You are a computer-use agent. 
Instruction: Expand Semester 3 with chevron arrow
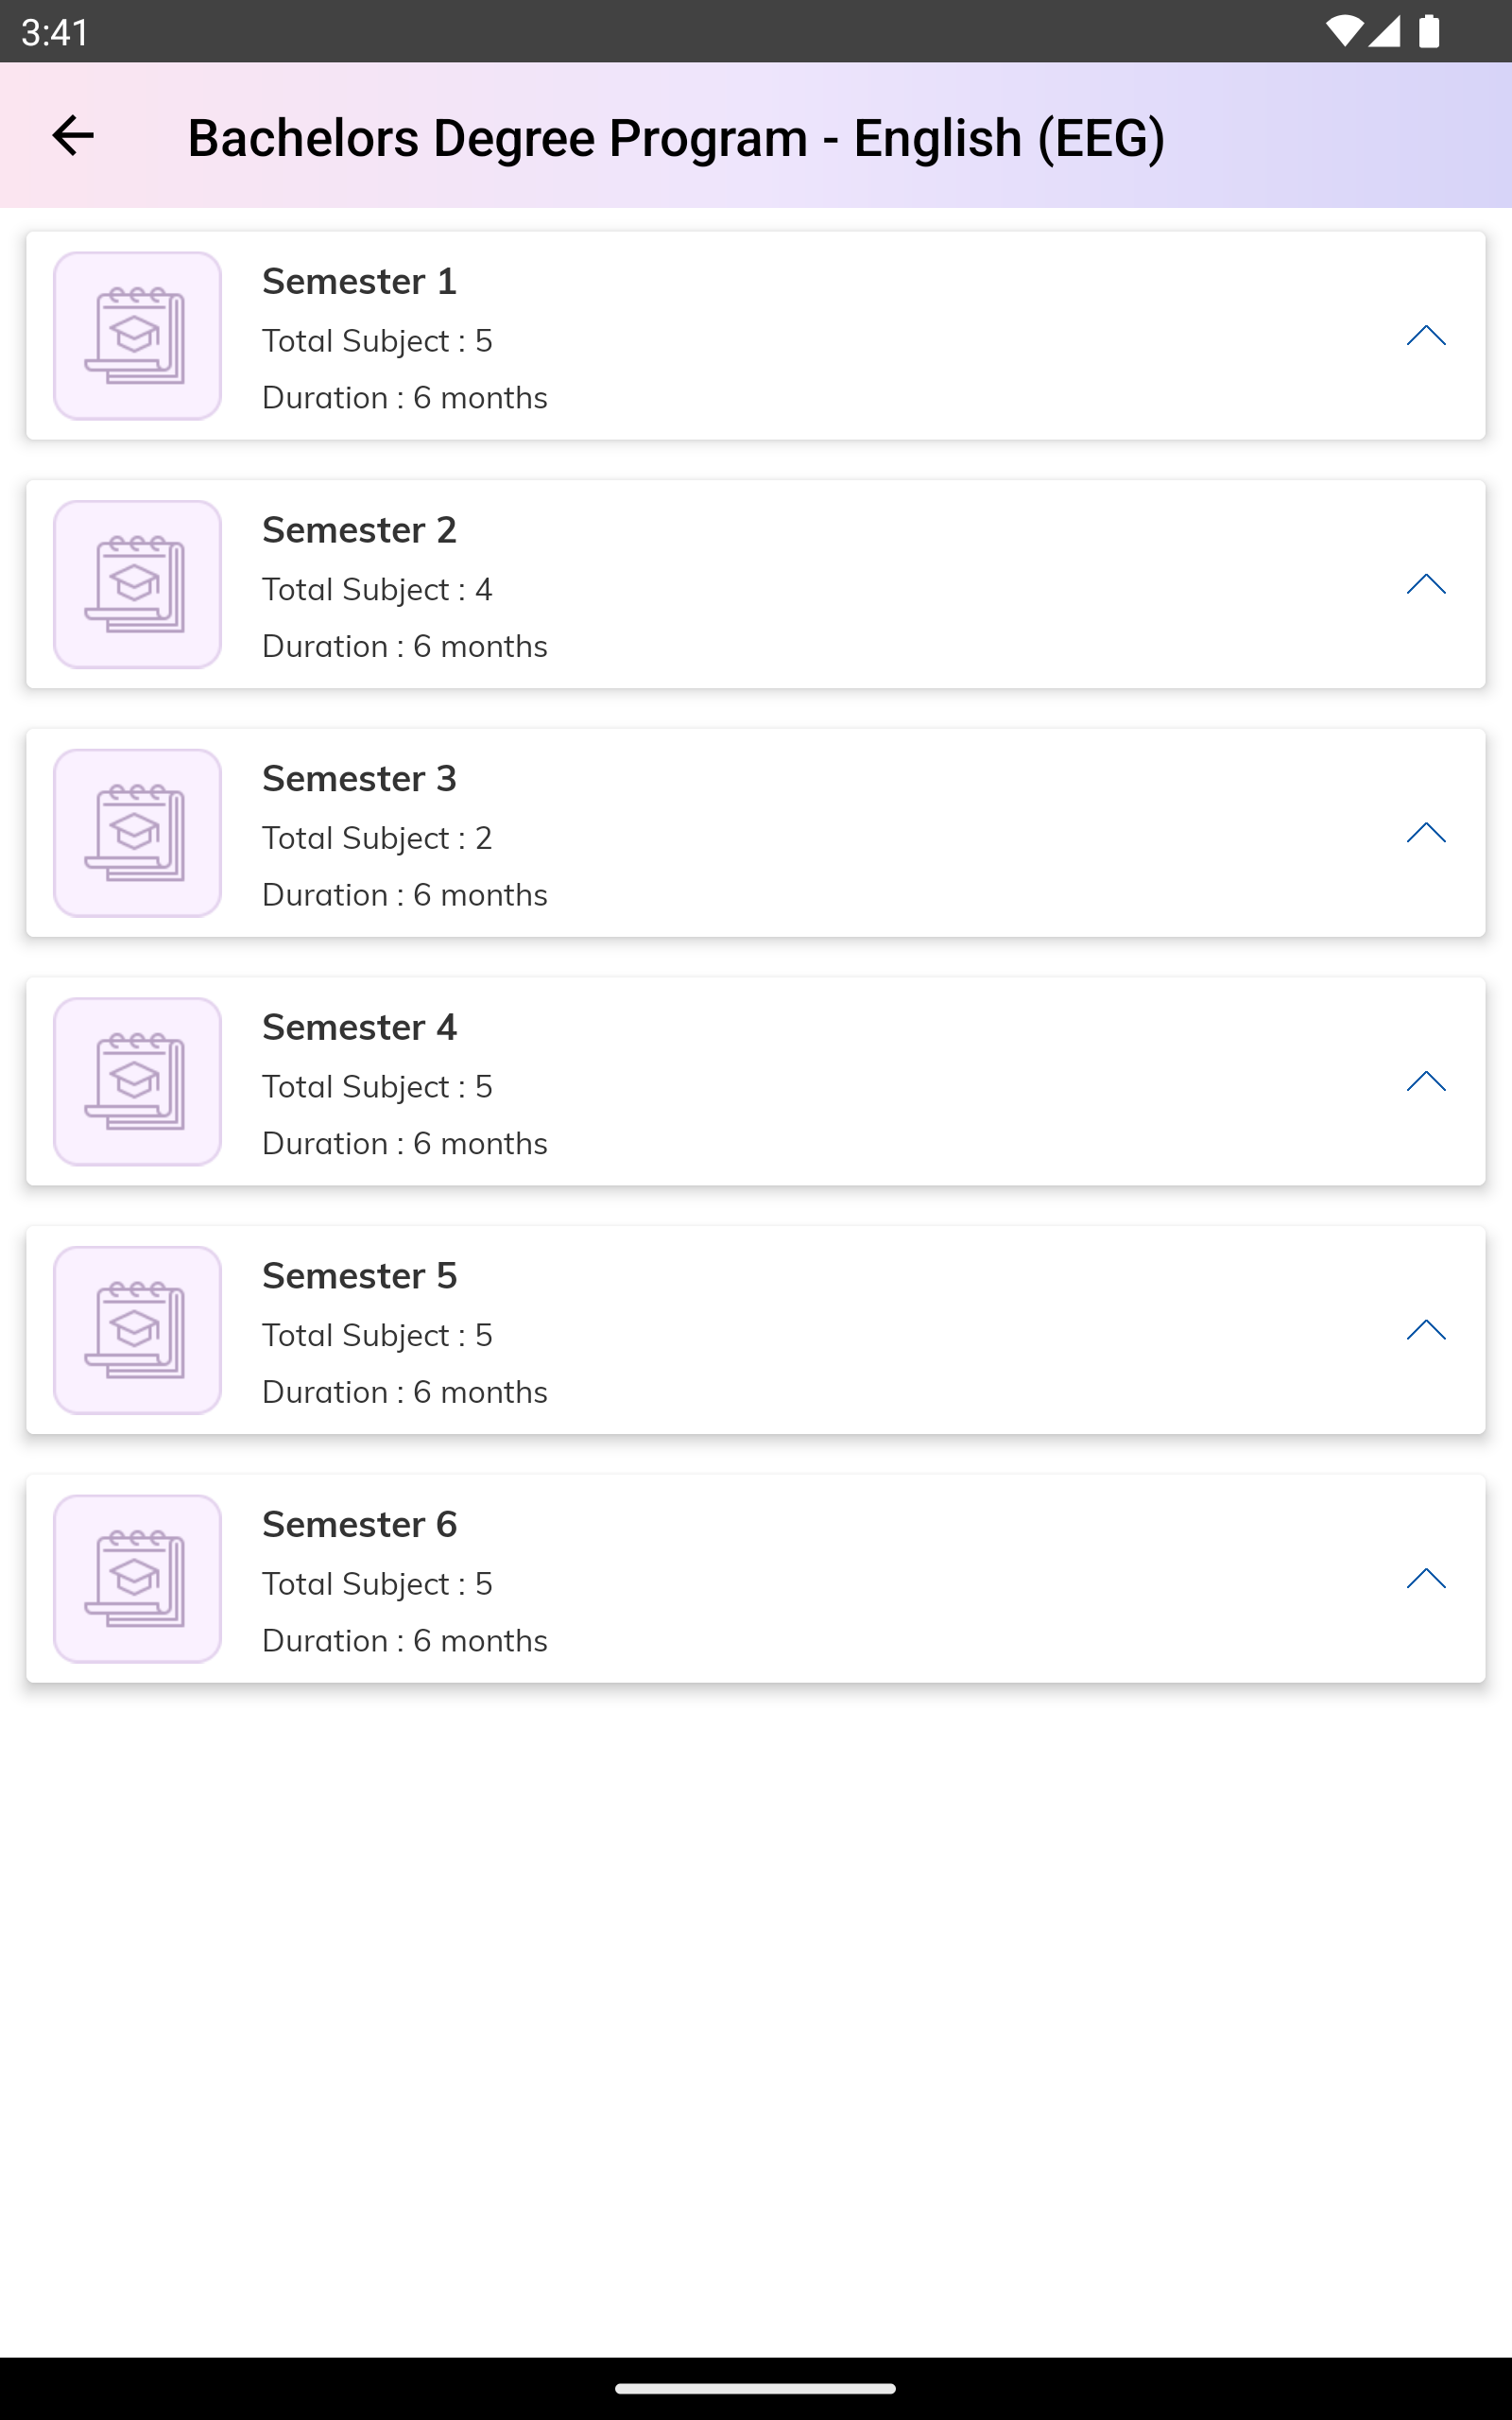coord(1426,833)
